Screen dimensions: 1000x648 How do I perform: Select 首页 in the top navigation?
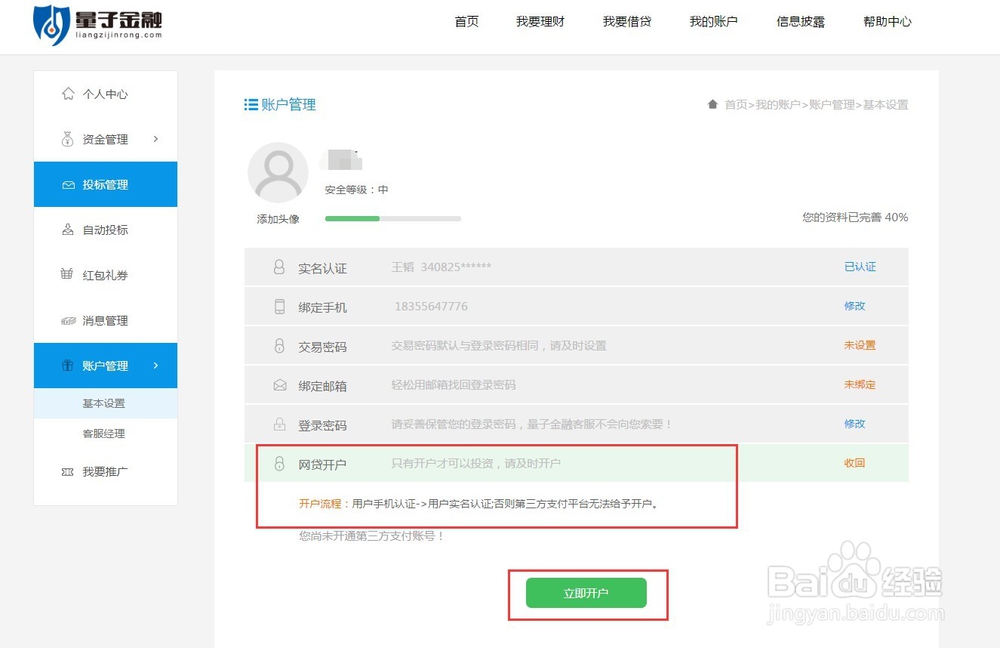(466, 21)
